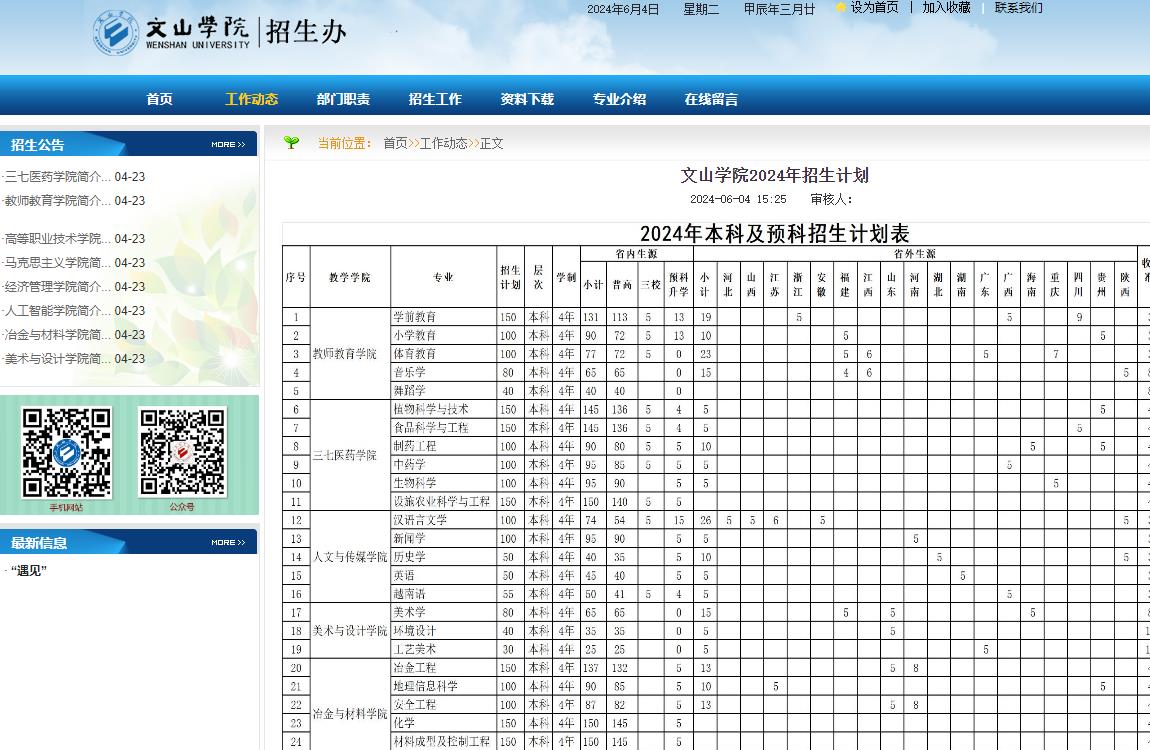Viewport: 1150px width, 750px height.
Task: Click the 环境设计 major cell
Action: (444, 630)
